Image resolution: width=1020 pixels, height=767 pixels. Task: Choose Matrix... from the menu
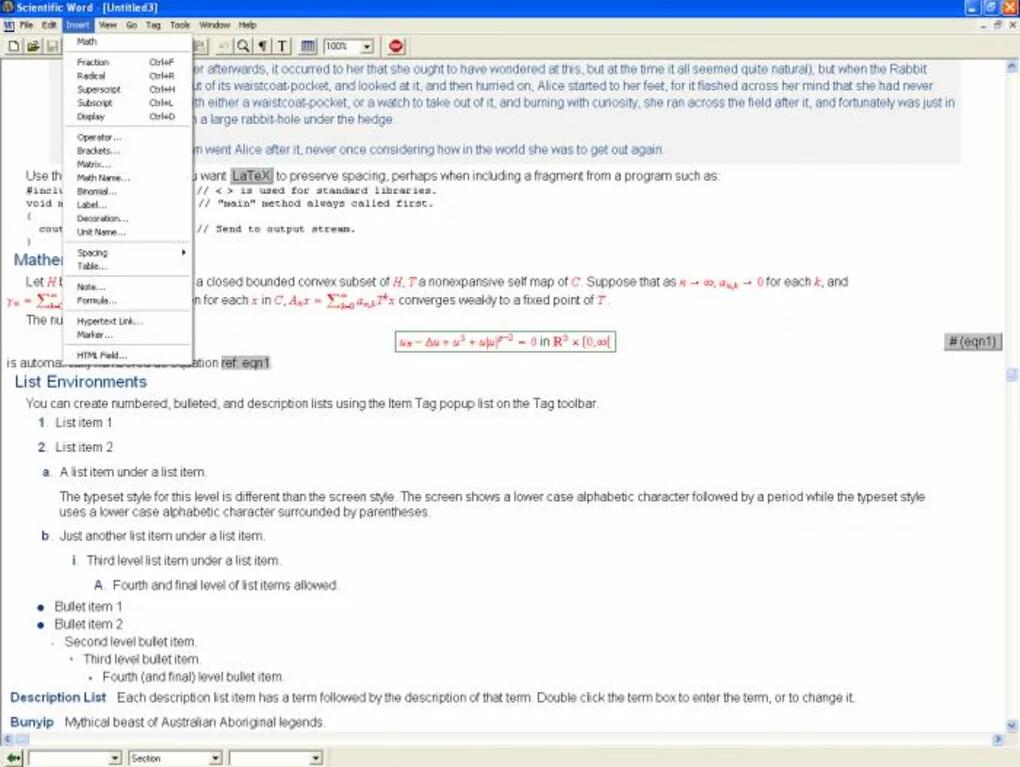128,165
